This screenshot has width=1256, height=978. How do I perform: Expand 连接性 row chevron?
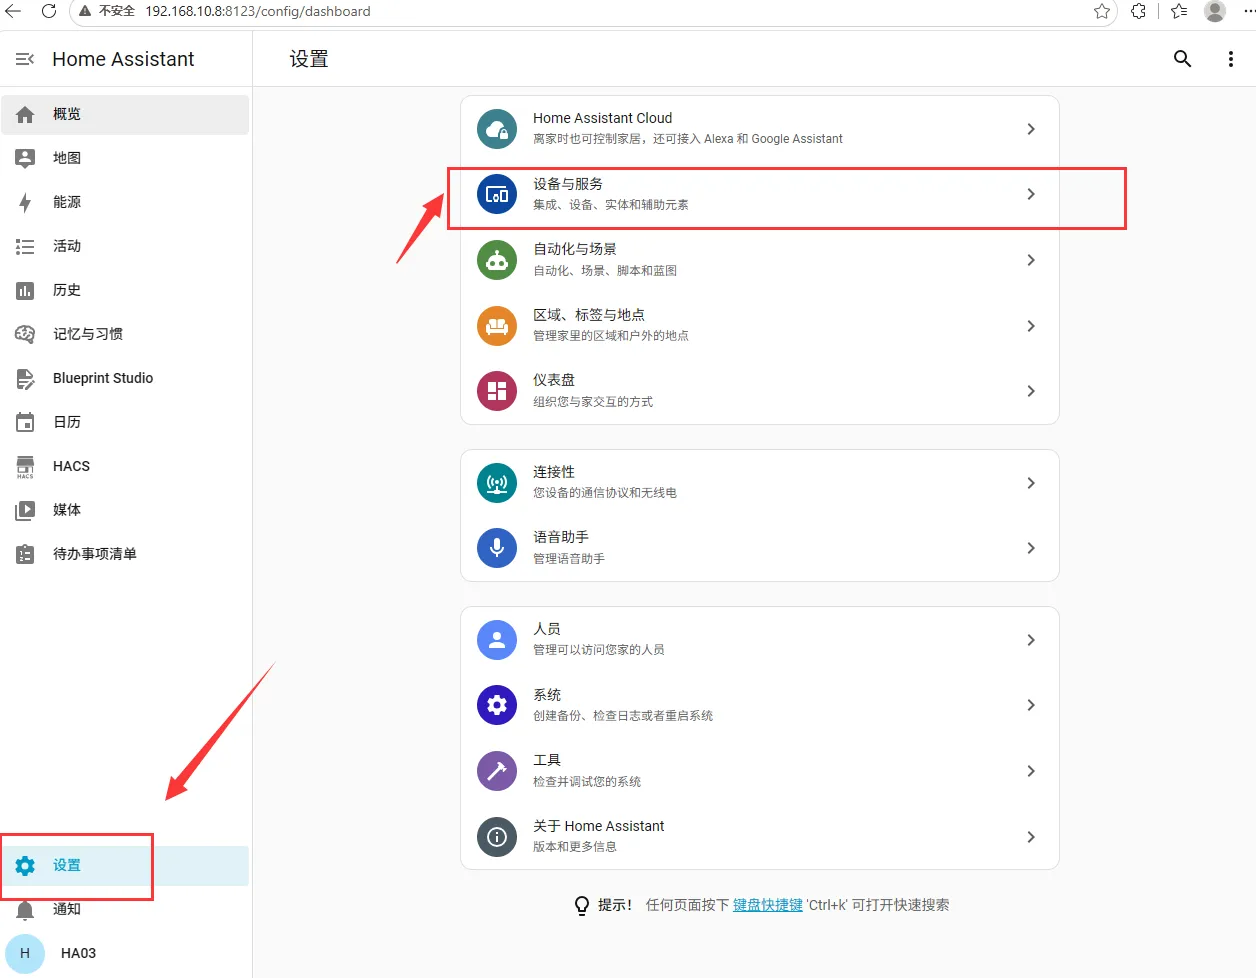tap(1031, 483)
